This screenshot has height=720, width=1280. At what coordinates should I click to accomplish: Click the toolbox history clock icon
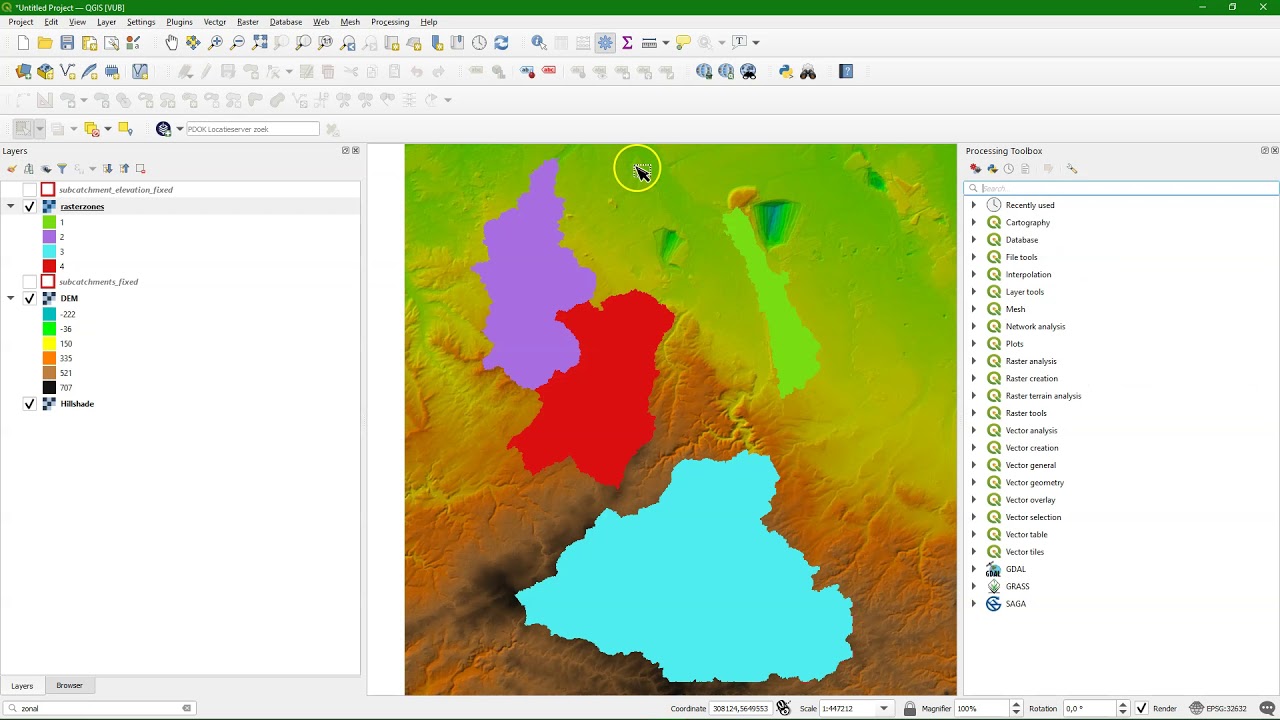(1008, 169)
